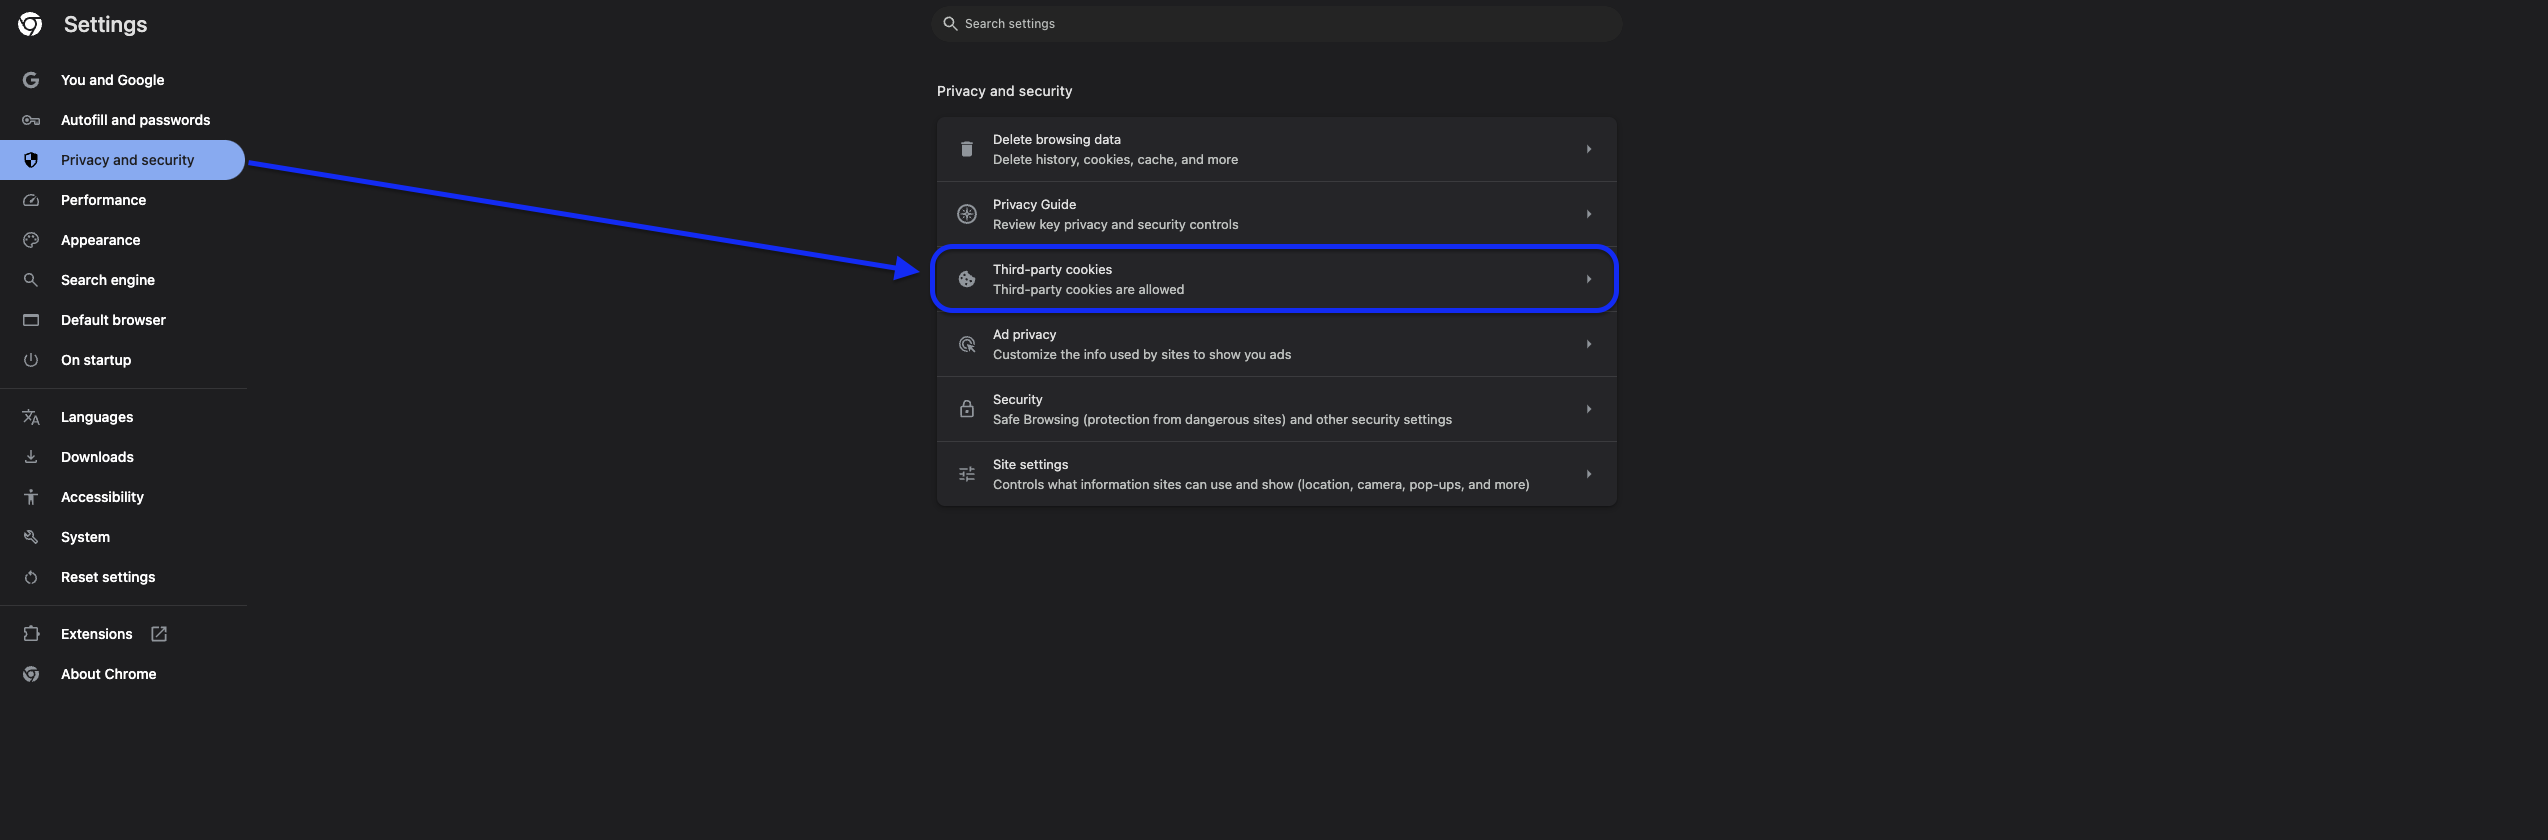Click the Chrome logo icon beside Settings
This screenshot has width=2548, height=840.
pos(30,24)
